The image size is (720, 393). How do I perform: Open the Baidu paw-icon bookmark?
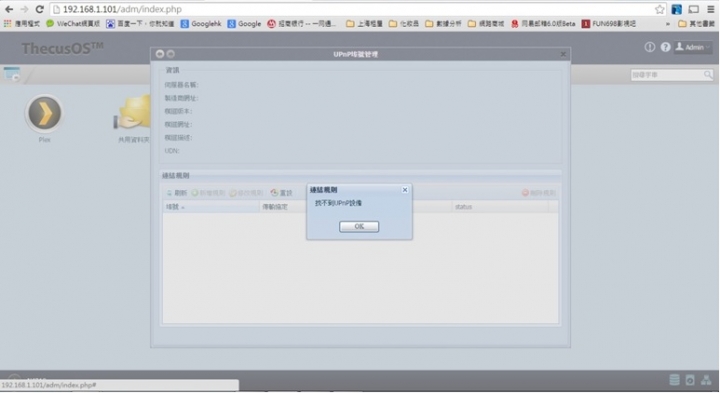coord(140,23)
